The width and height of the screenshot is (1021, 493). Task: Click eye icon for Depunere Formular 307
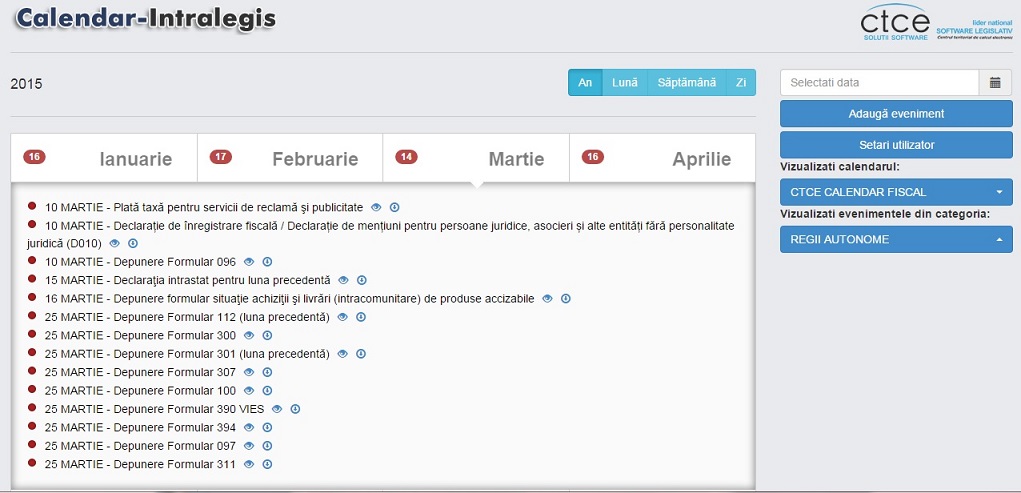249,372
